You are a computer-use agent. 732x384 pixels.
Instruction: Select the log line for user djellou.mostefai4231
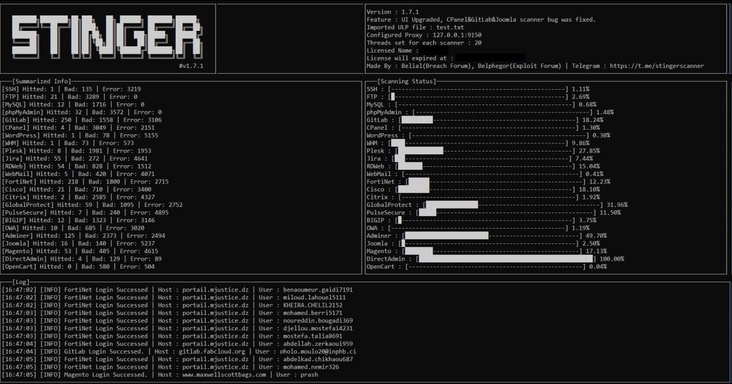(177, 328)
